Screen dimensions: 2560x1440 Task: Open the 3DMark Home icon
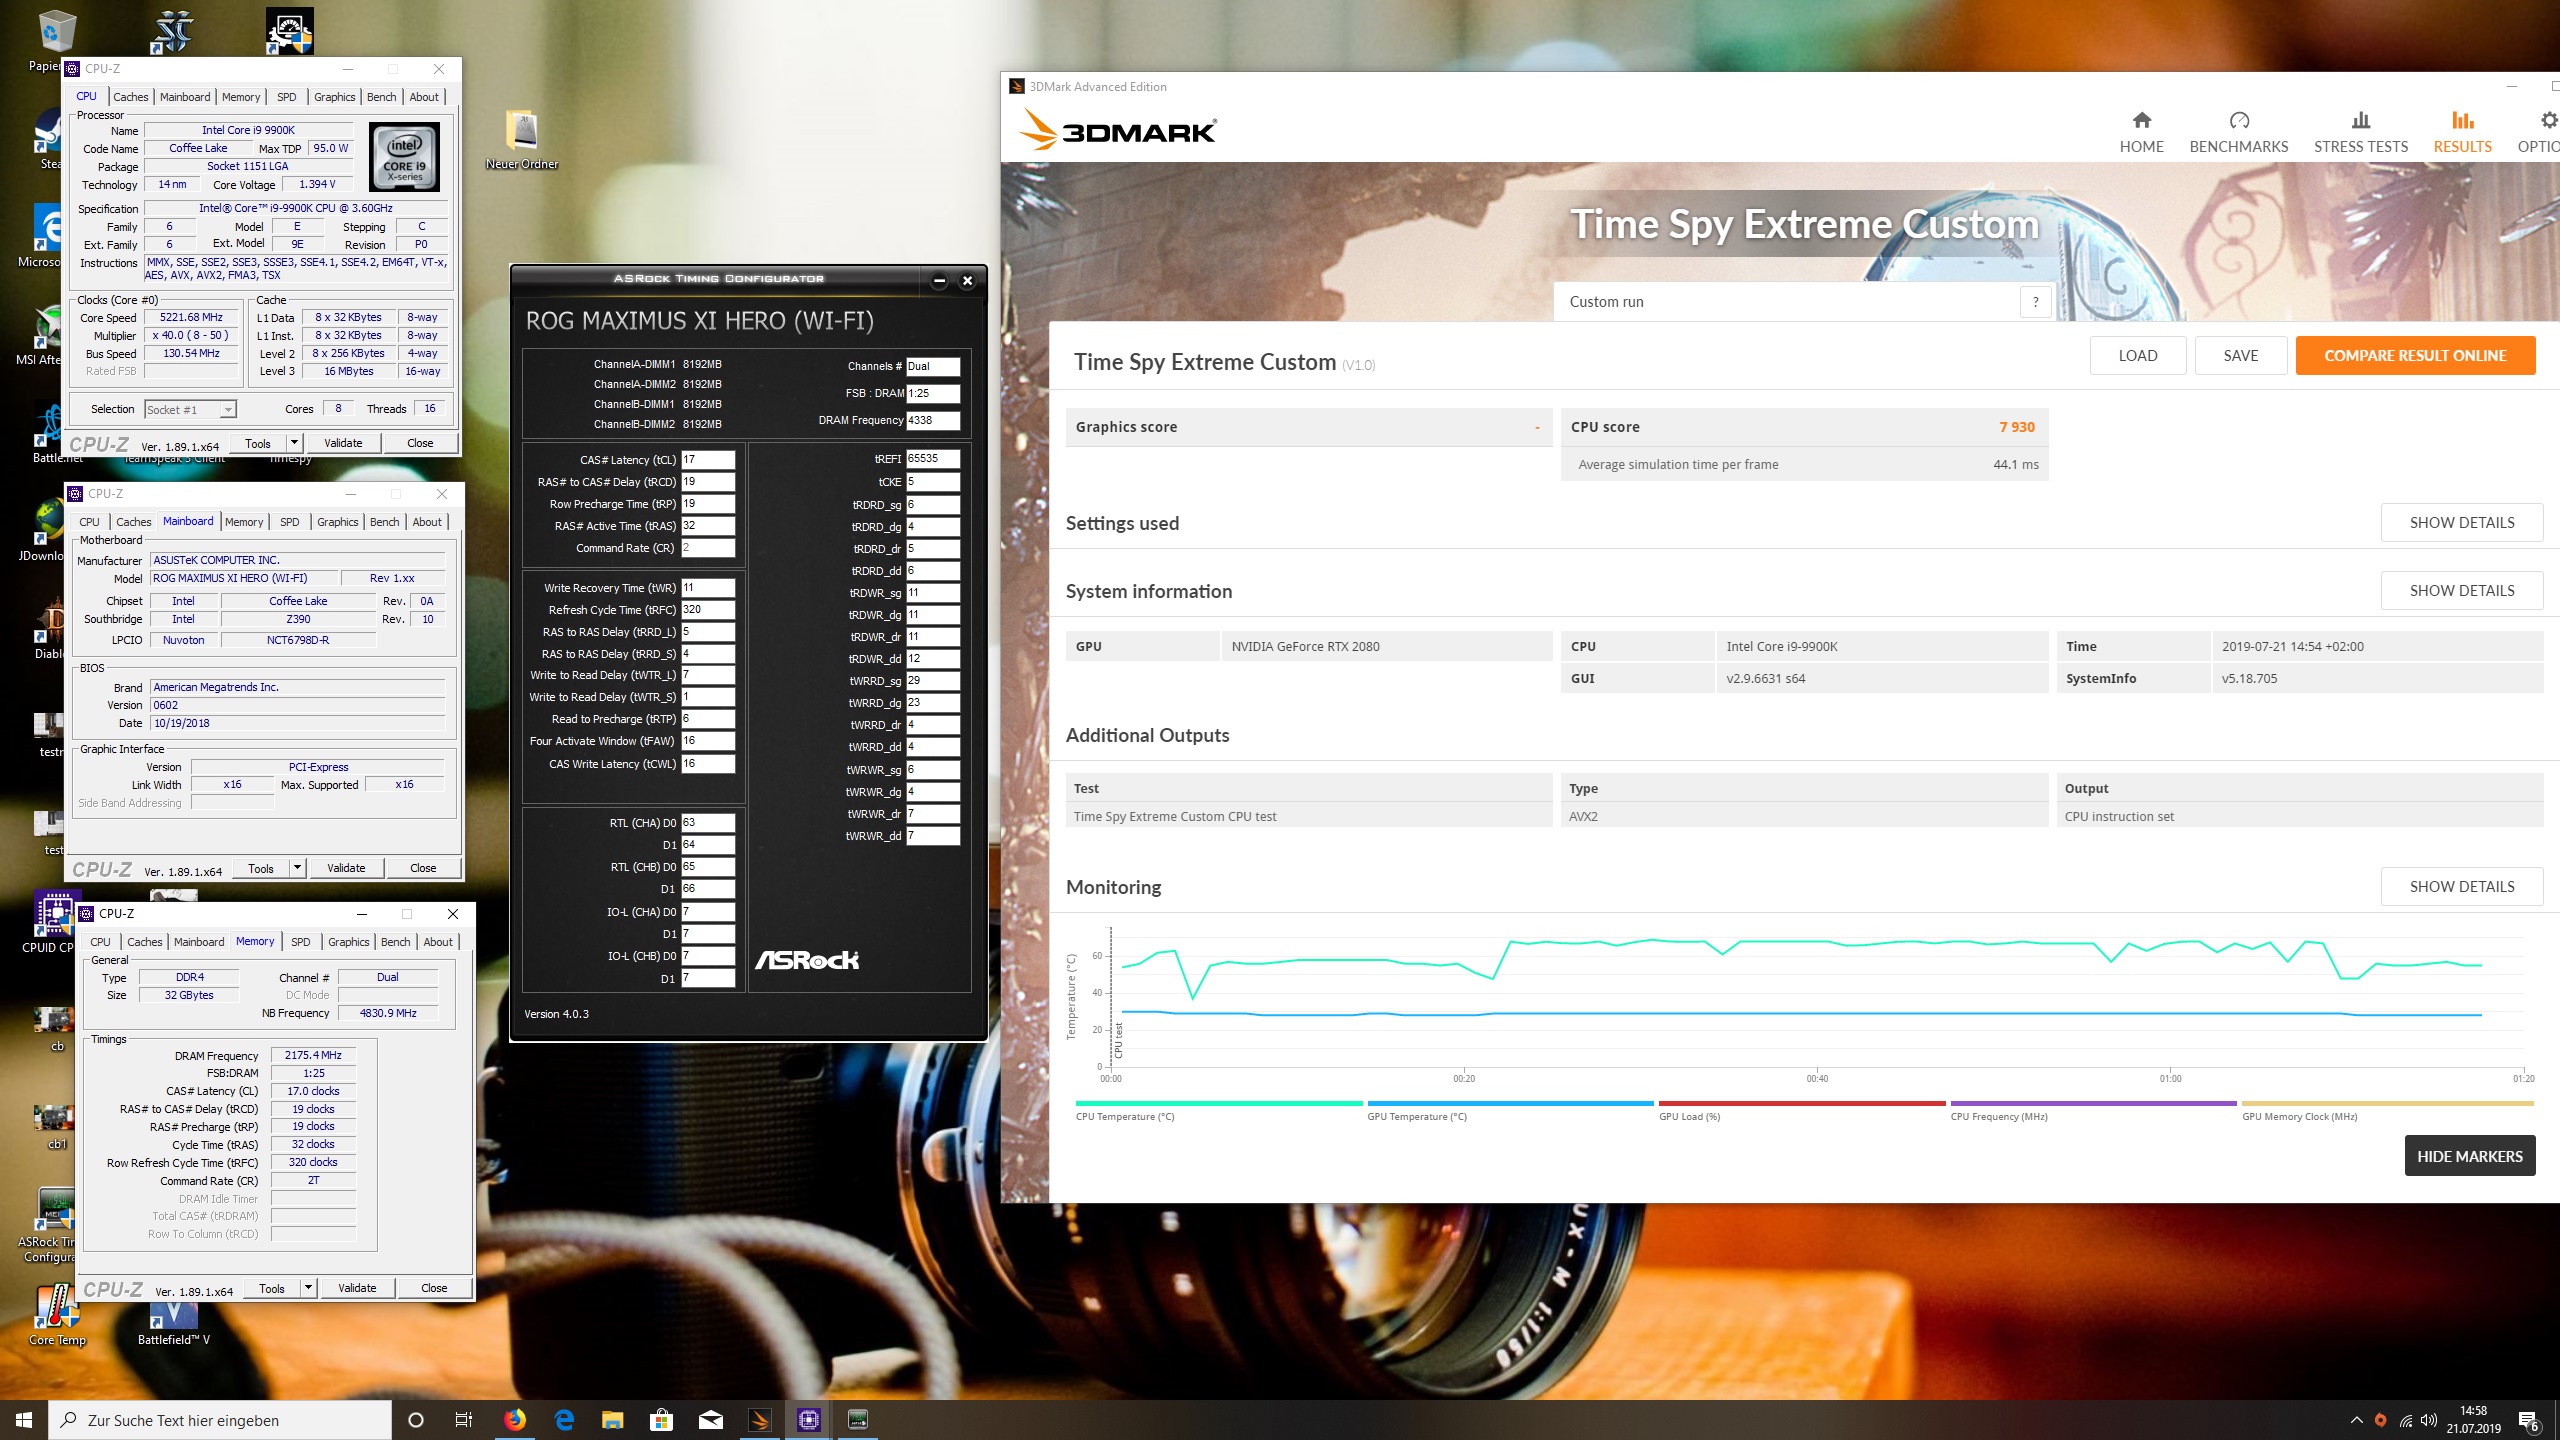click(x=2141, y=121)
